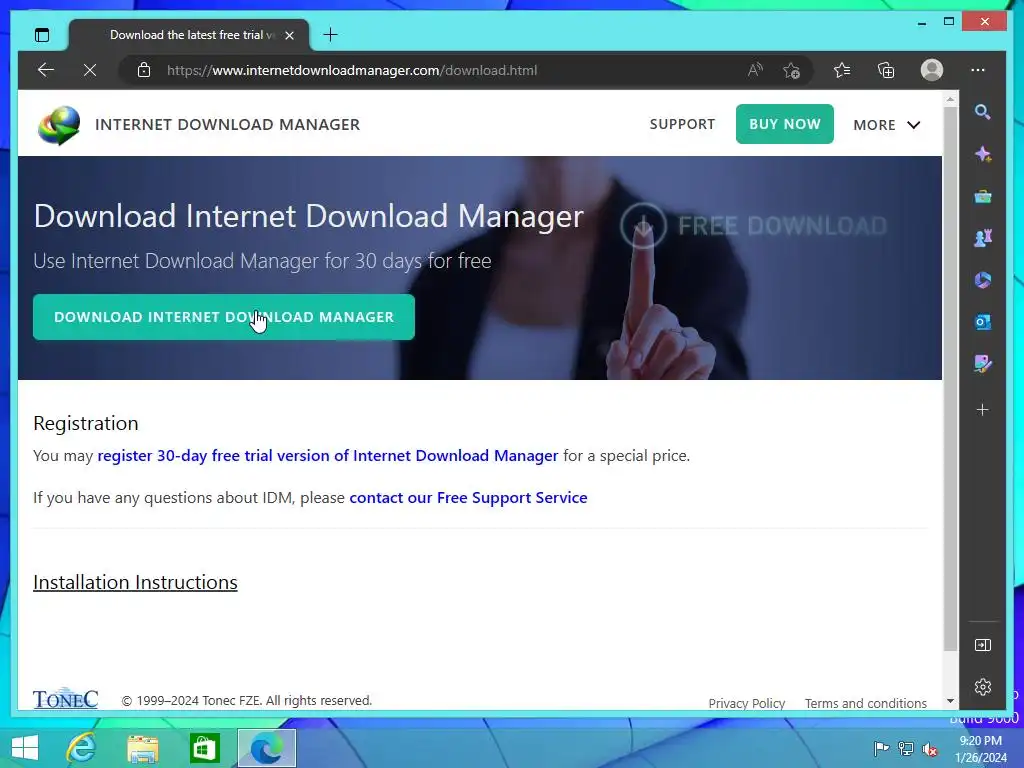The image size is (1024, 768).
Task: Click register 30-day free trial version link
Action: pos(328,456)
